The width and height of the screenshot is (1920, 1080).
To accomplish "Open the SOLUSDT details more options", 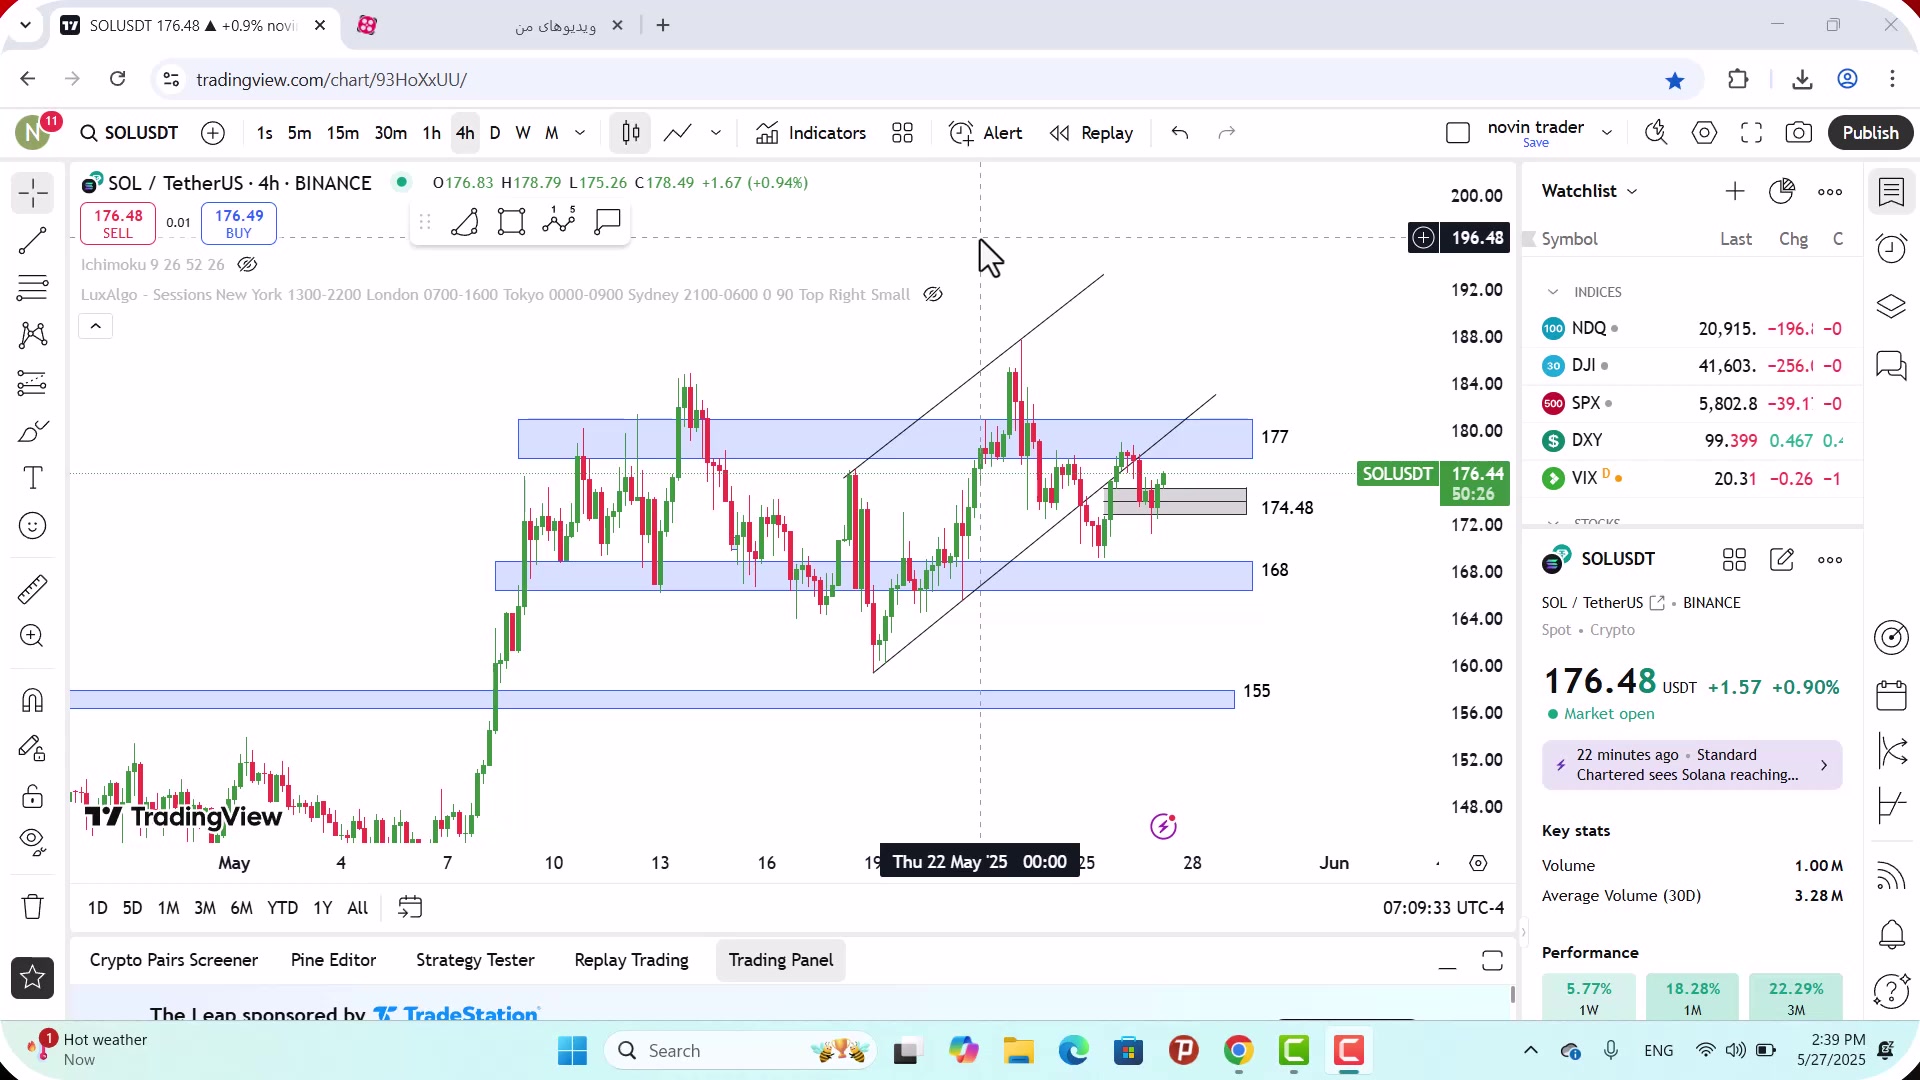I will click(x=1830, y=560).
